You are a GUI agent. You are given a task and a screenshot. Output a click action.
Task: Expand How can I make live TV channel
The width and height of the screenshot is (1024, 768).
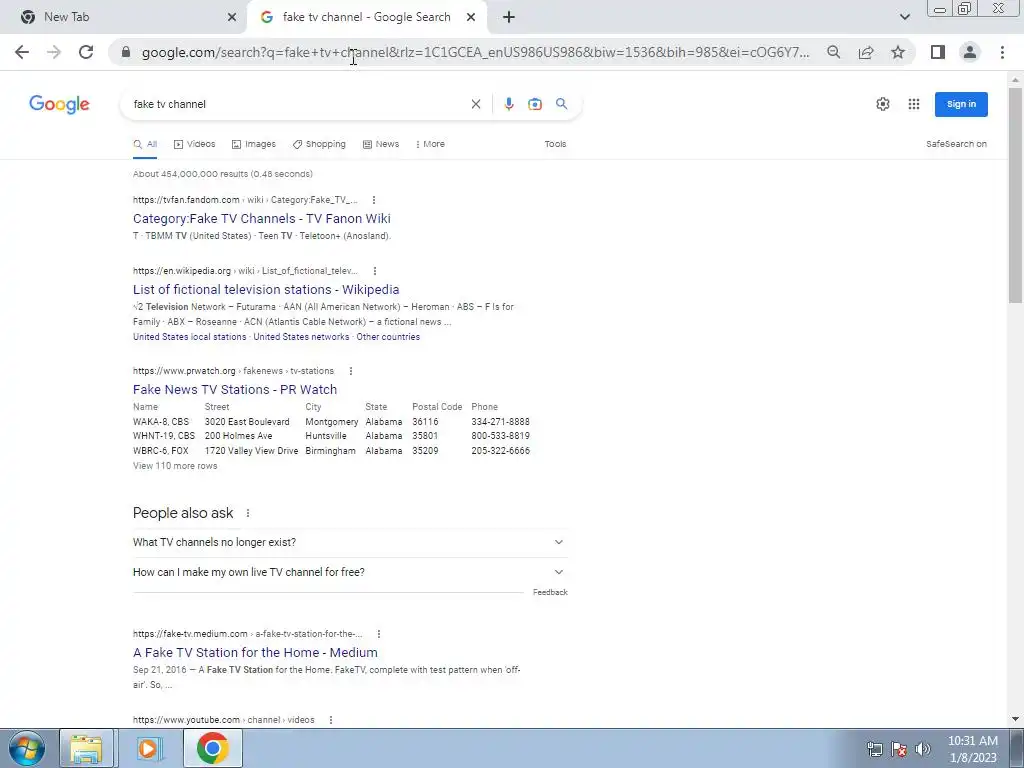click(350, 572)
